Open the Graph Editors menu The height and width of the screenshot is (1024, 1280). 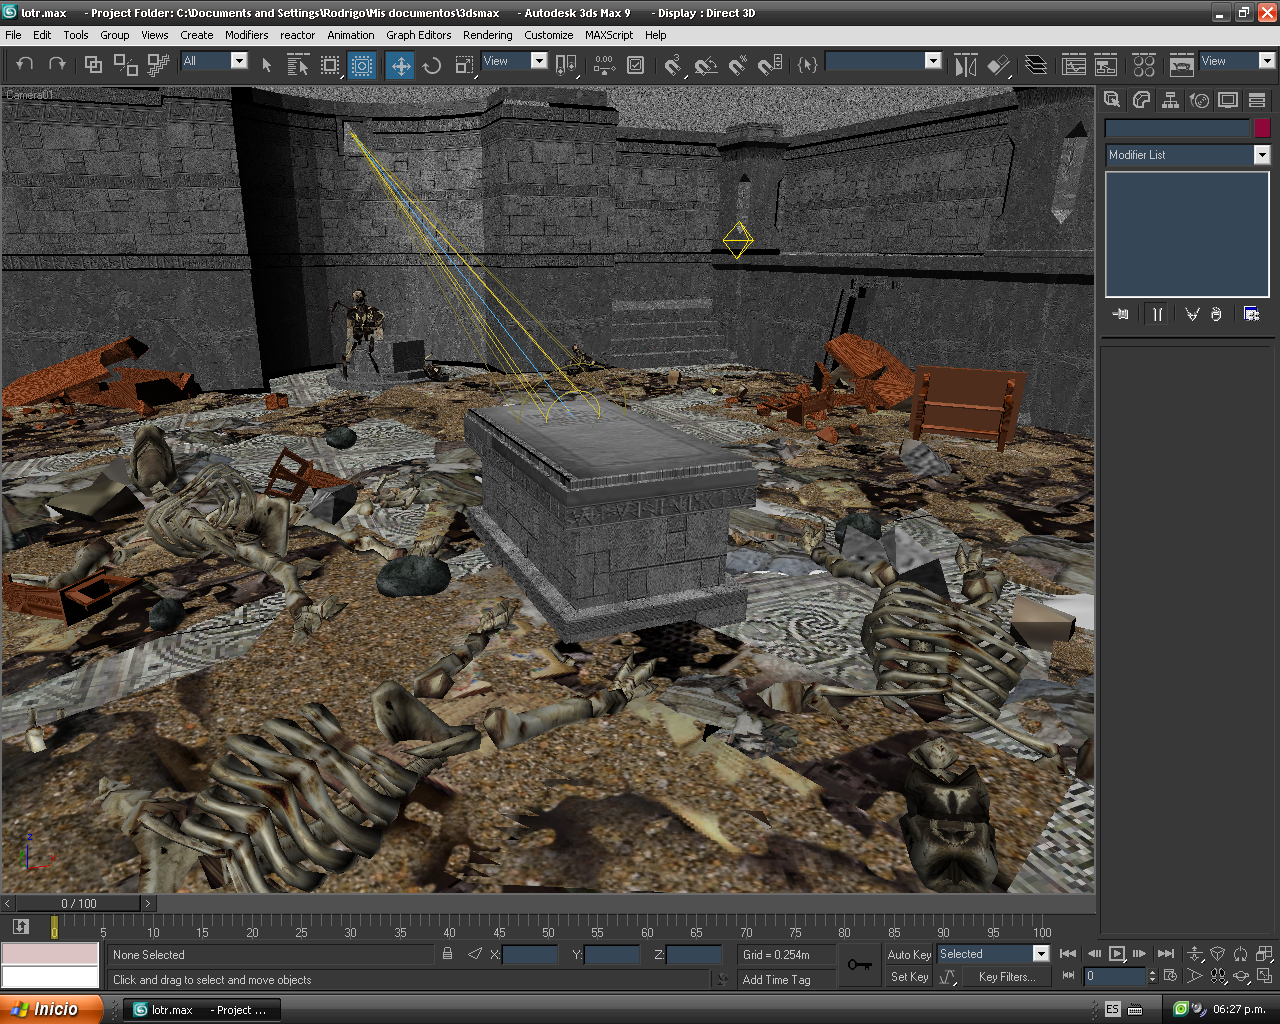click(x=419, y=35)
